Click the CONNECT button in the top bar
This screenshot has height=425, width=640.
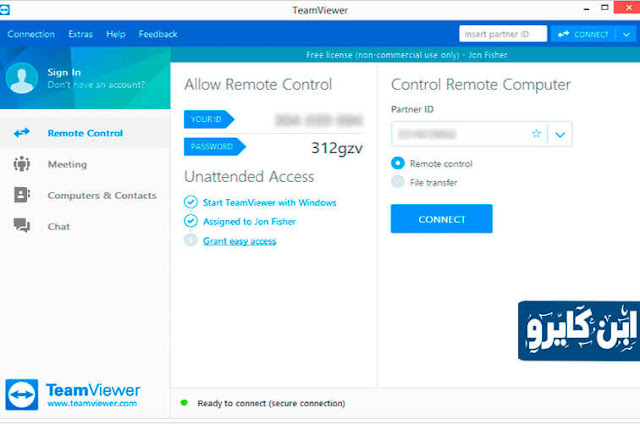pos(584,34)
